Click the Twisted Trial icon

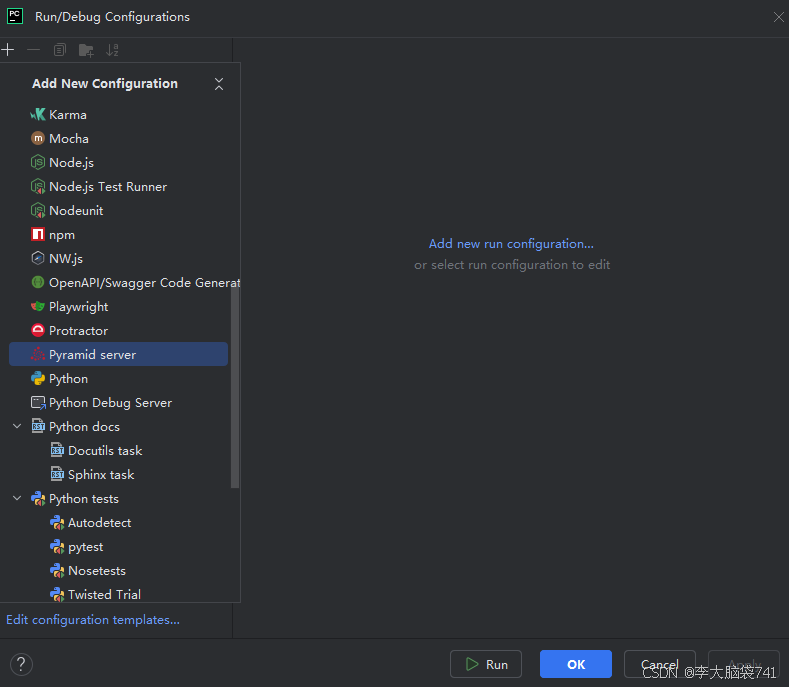click(x=57, y=594)
